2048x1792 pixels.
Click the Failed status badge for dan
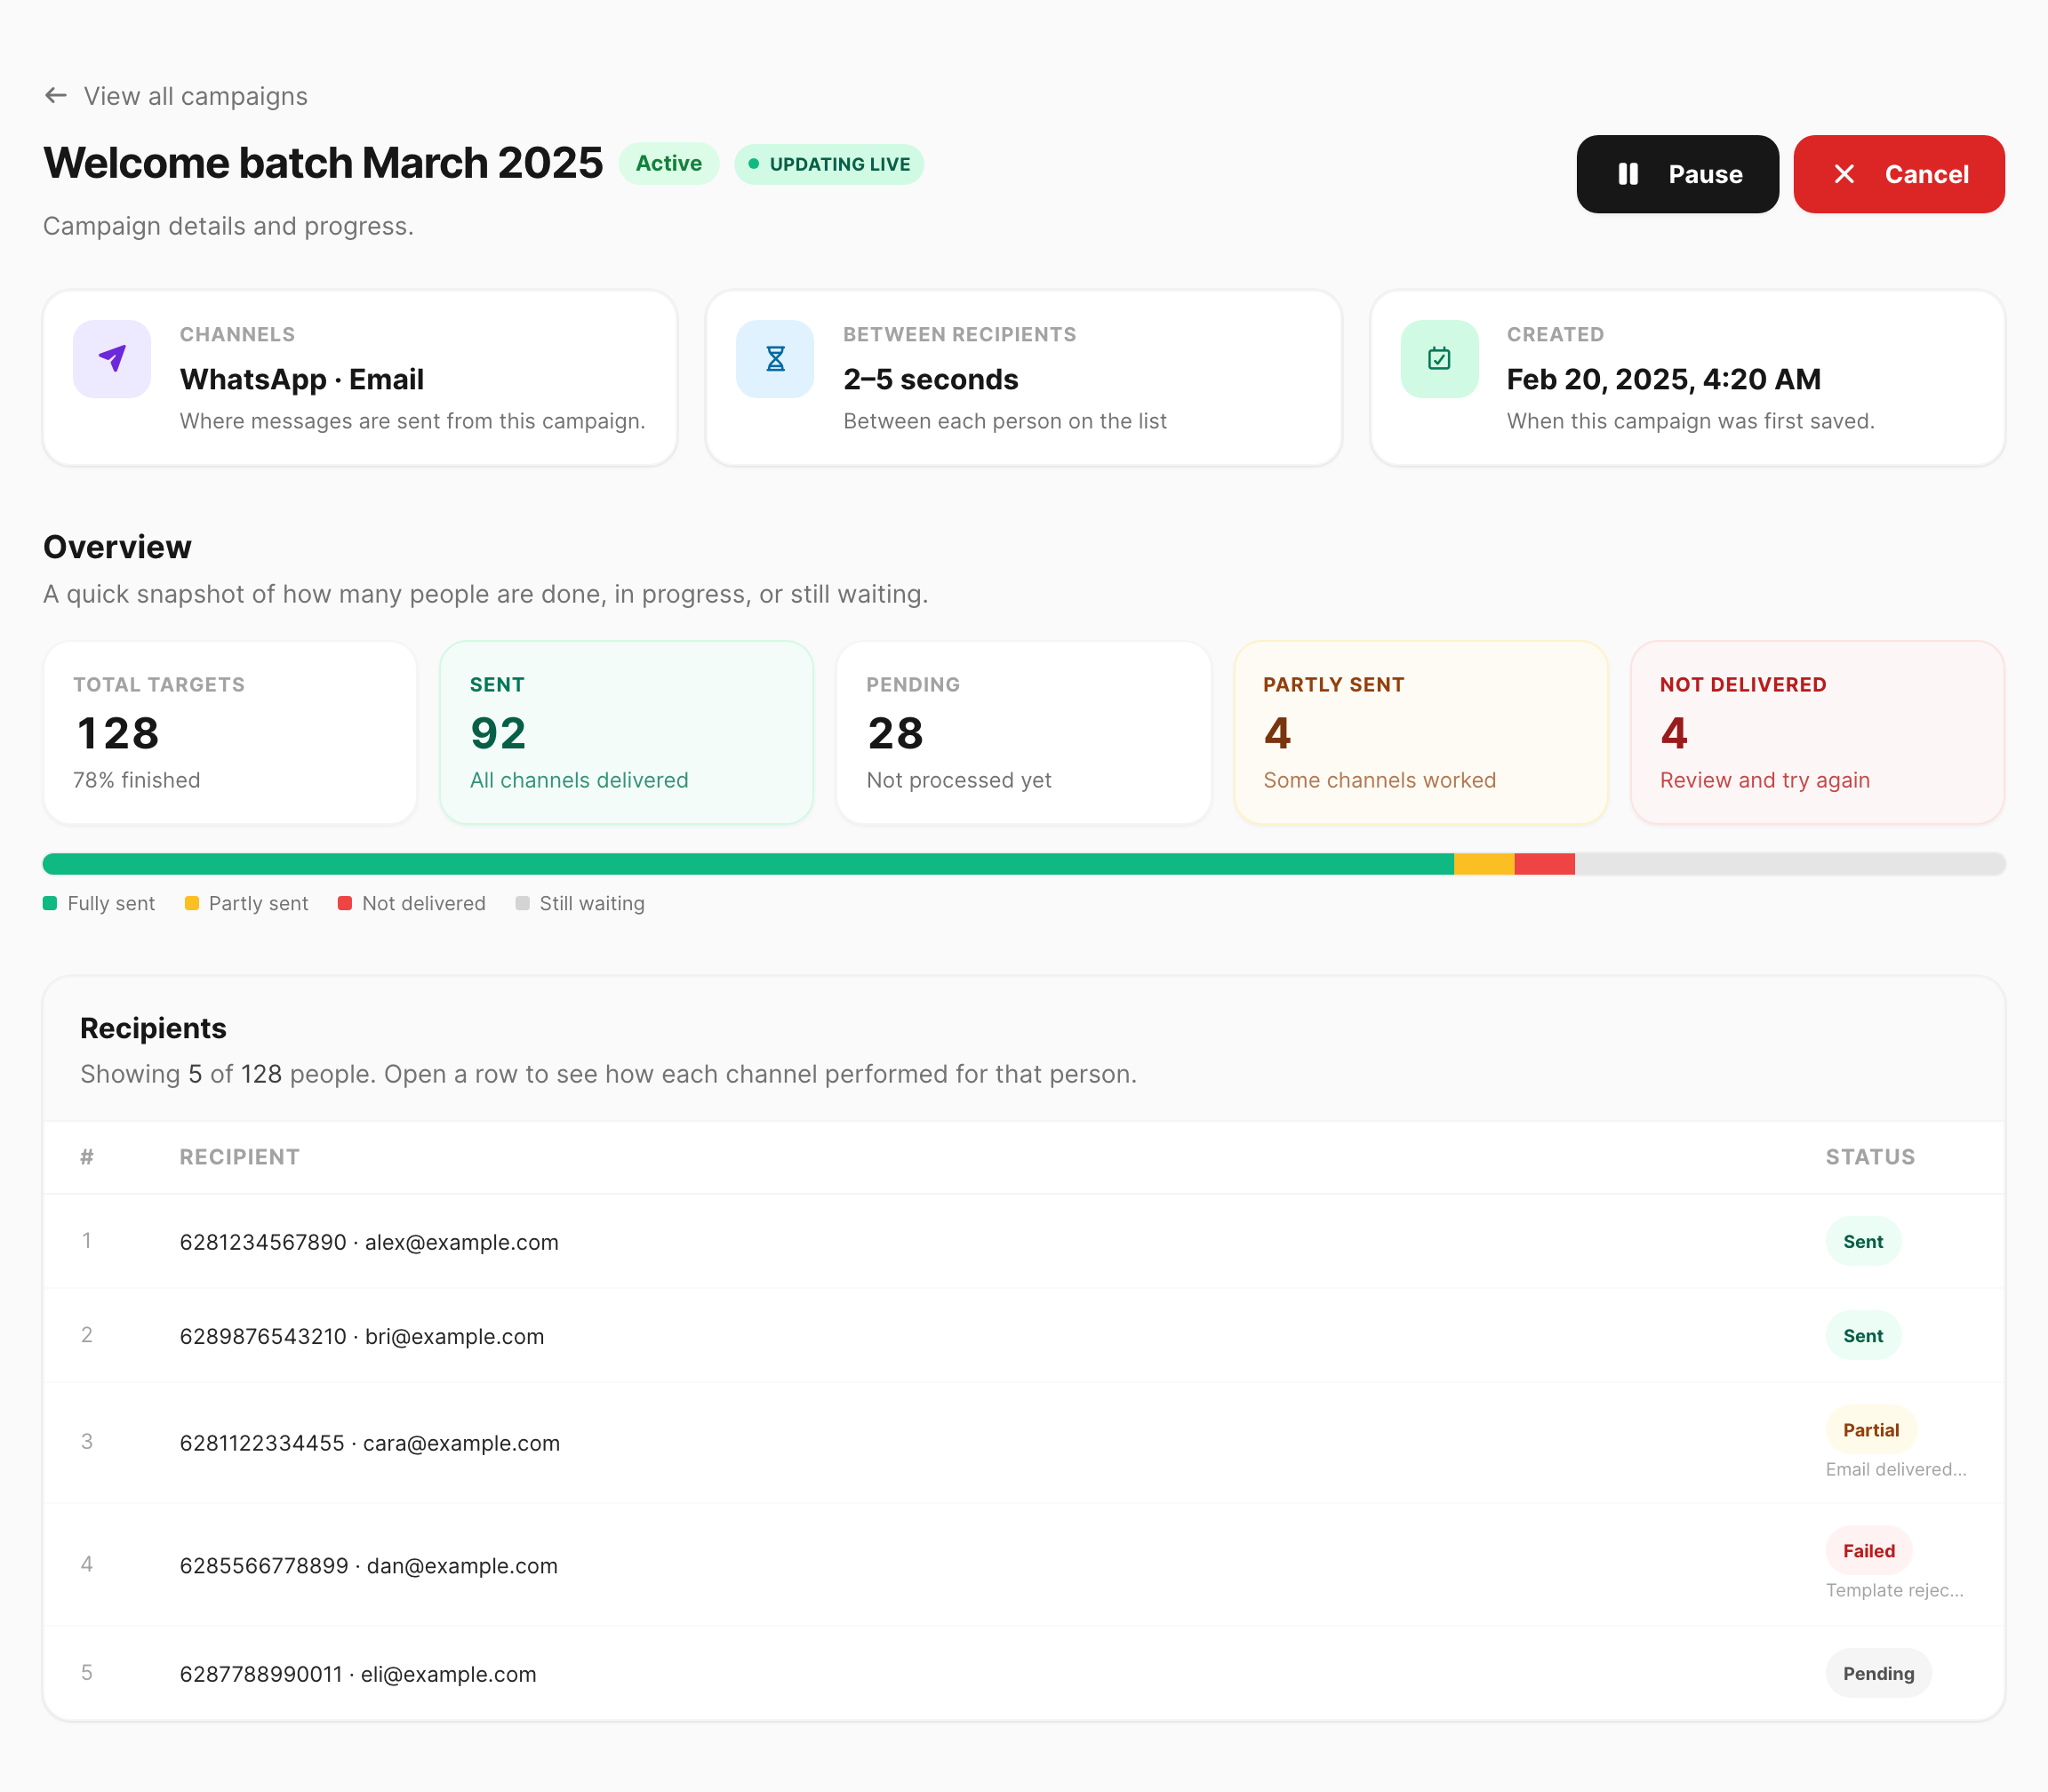1869,1551
